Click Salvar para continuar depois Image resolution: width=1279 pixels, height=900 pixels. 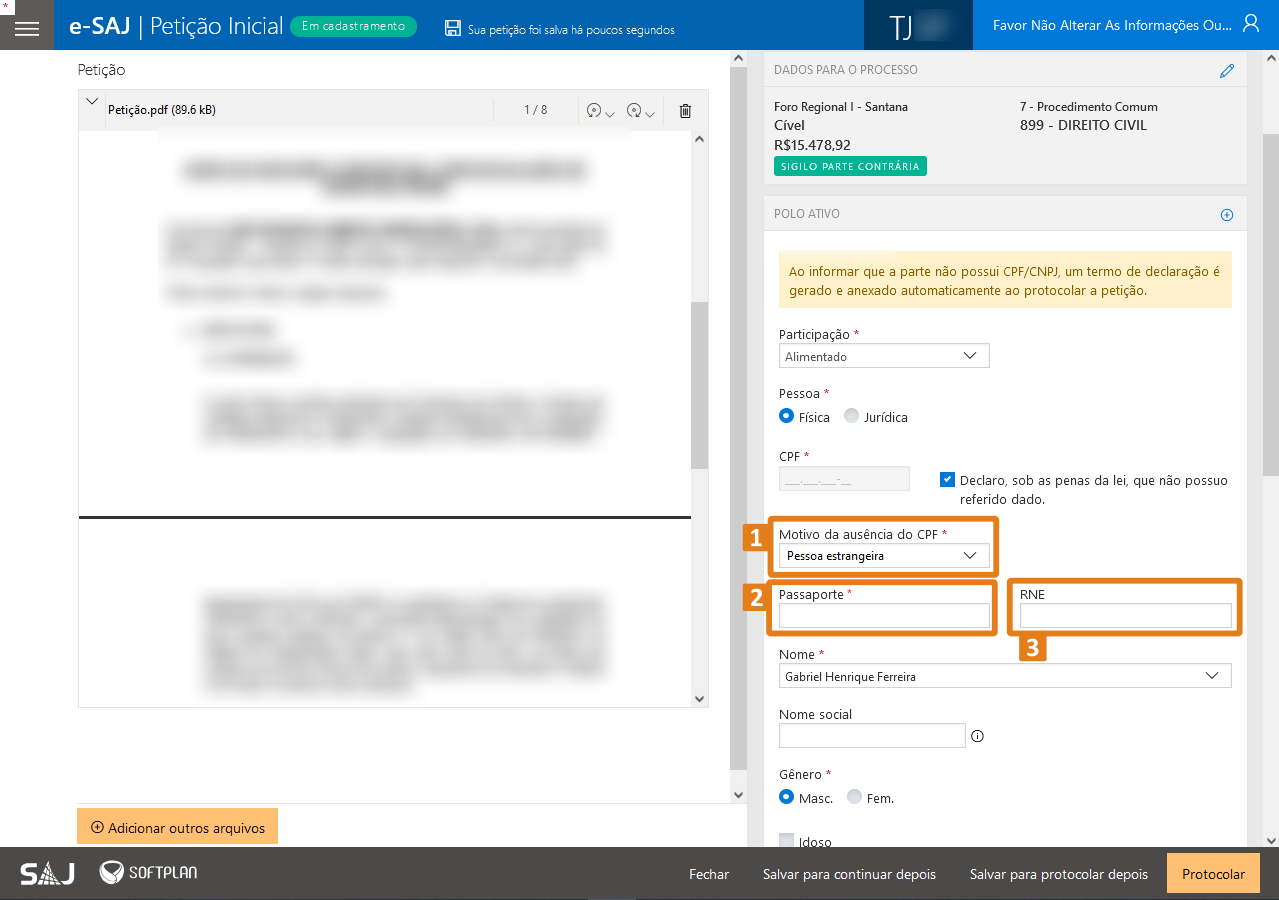(x=849, y=874)
